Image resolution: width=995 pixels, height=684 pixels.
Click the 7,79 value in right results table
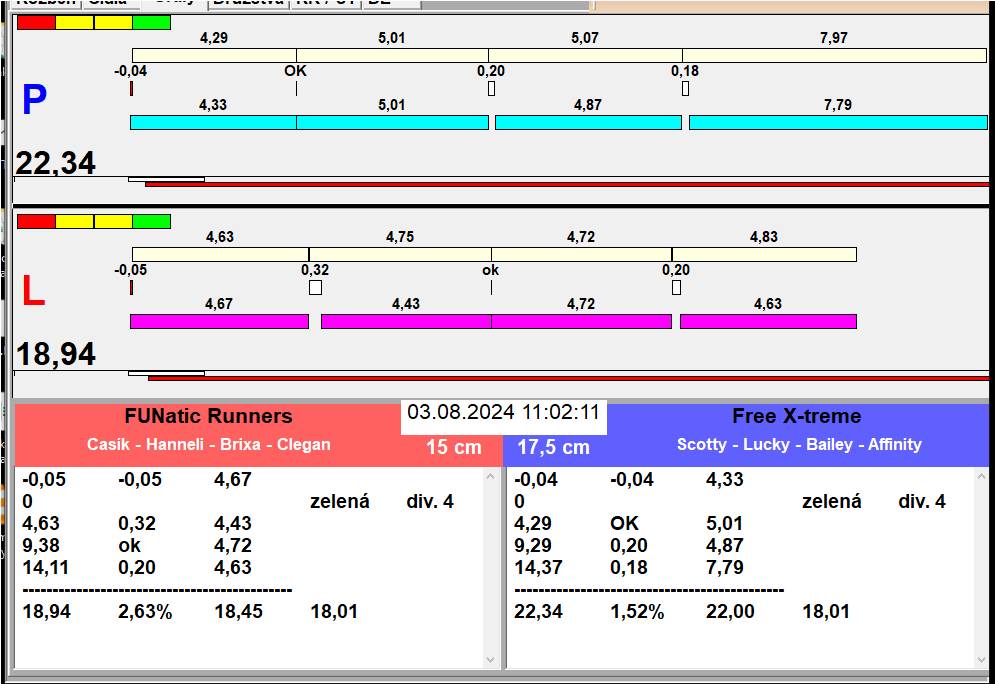[x=725, y=567]
